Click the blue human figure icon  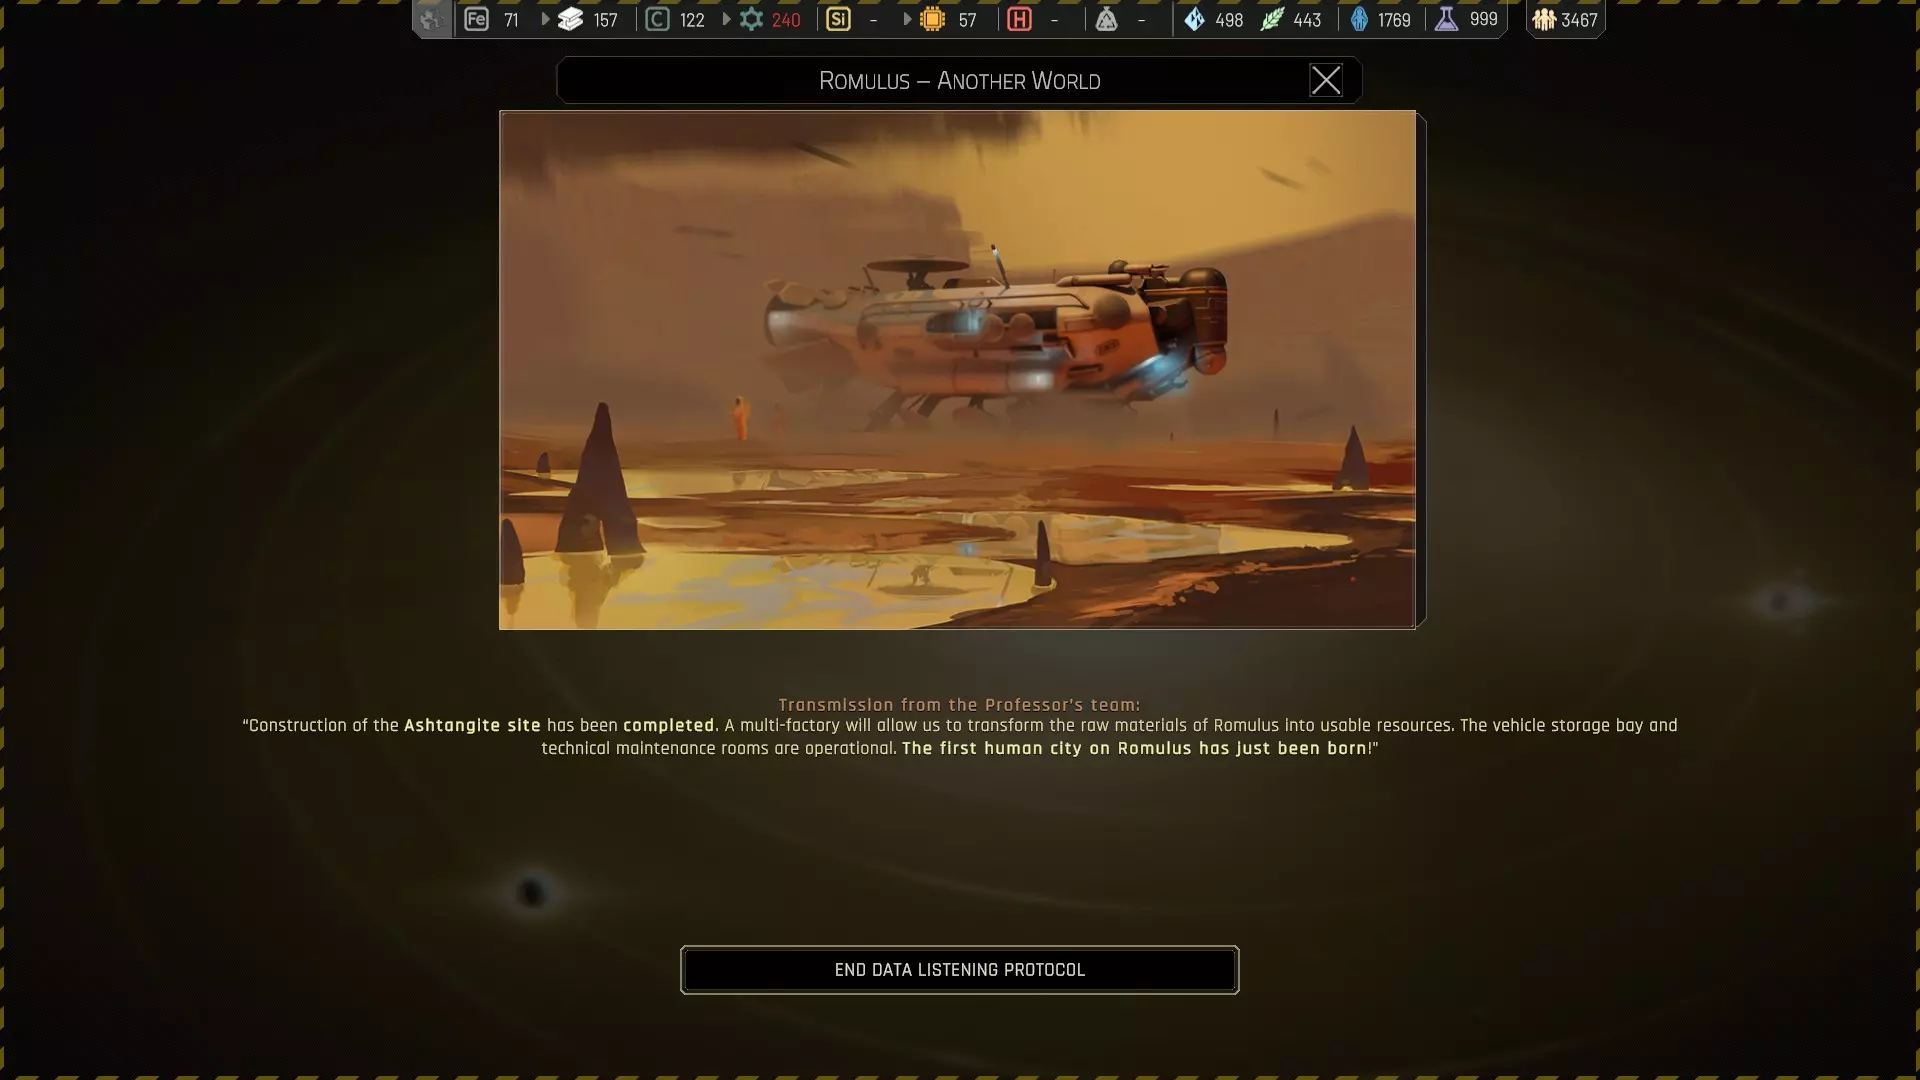(x=1359, y=19)
